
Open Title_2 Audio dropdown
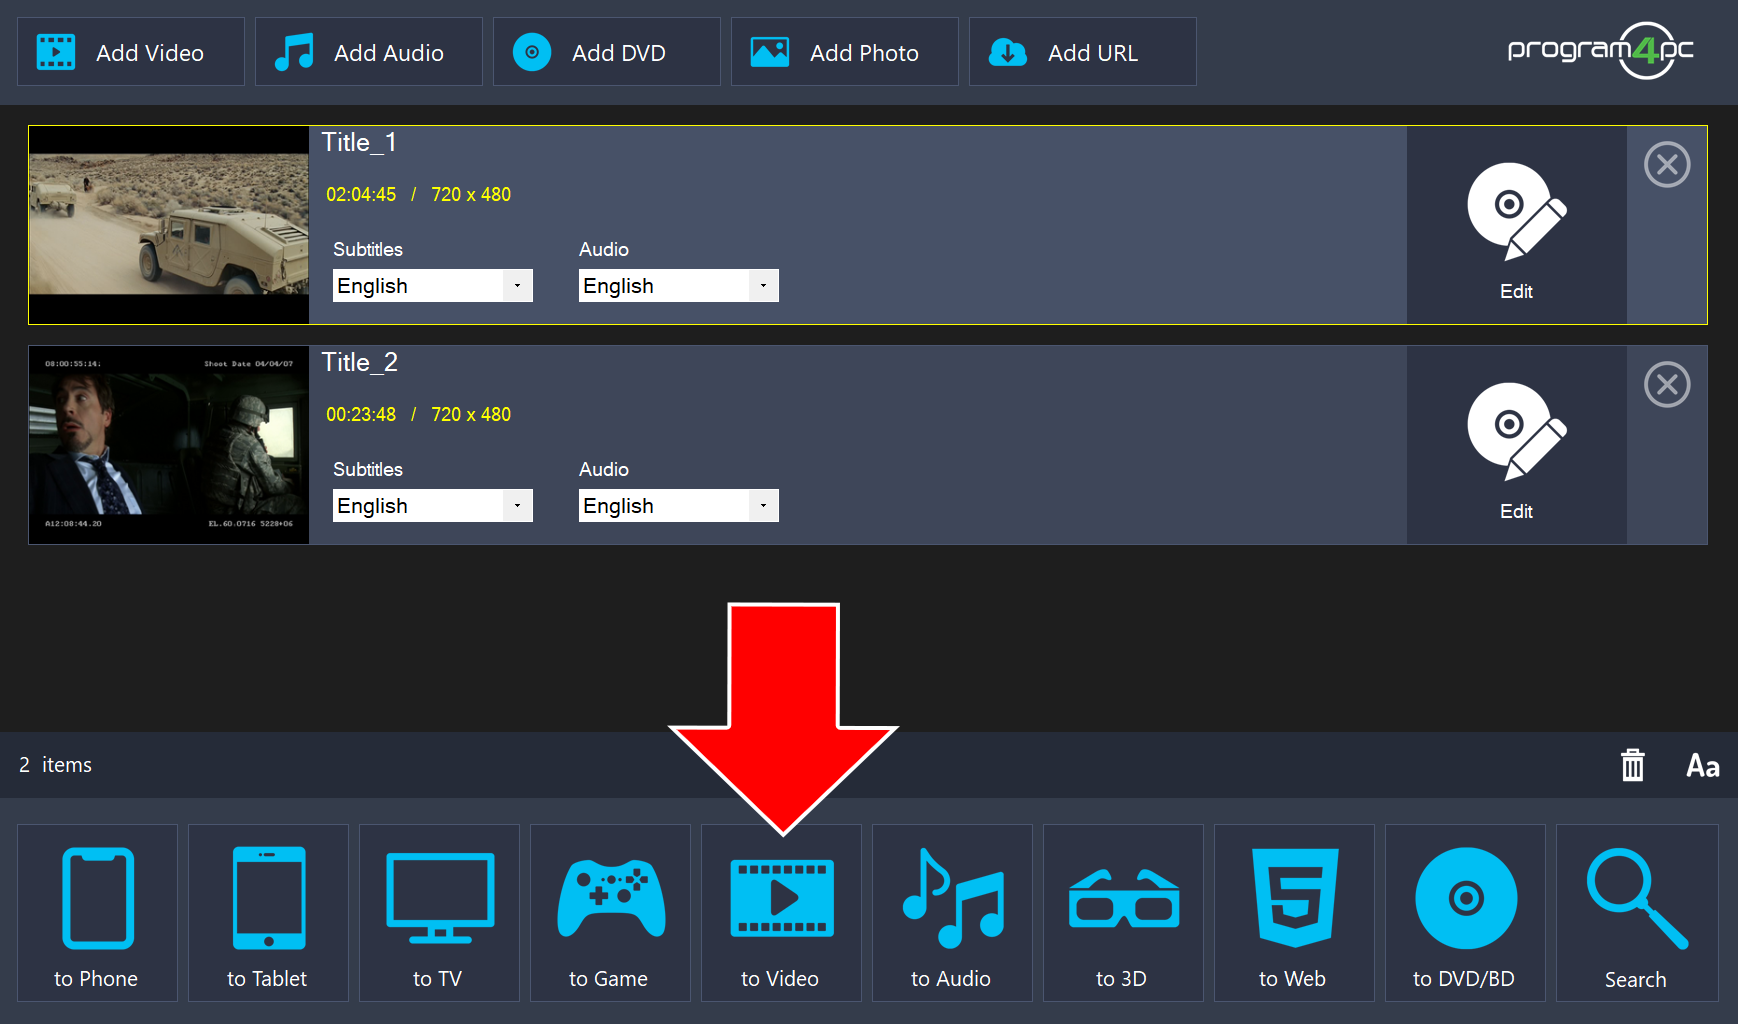[679, 506]
